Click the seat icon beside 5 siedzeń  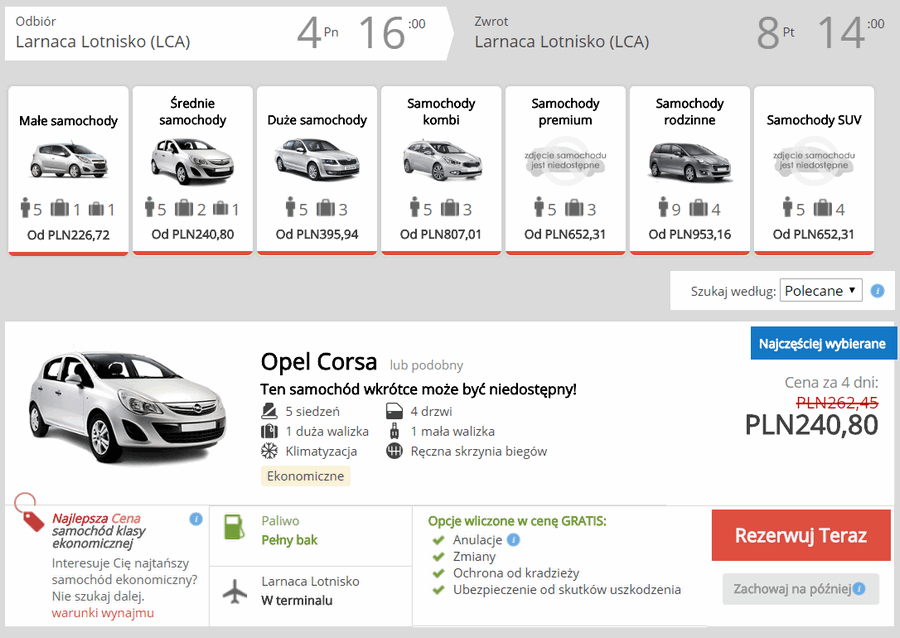point(269,411)
